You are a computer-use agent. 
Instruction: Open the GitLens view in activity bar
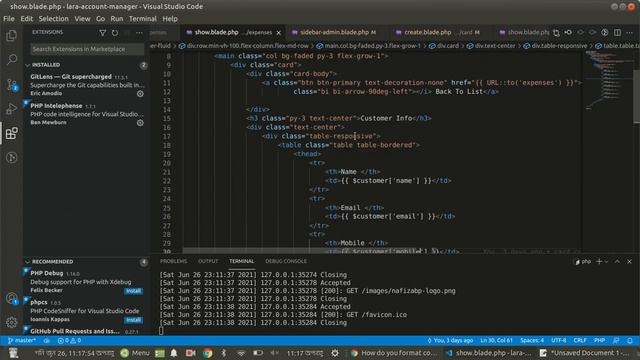pos(11,158)
